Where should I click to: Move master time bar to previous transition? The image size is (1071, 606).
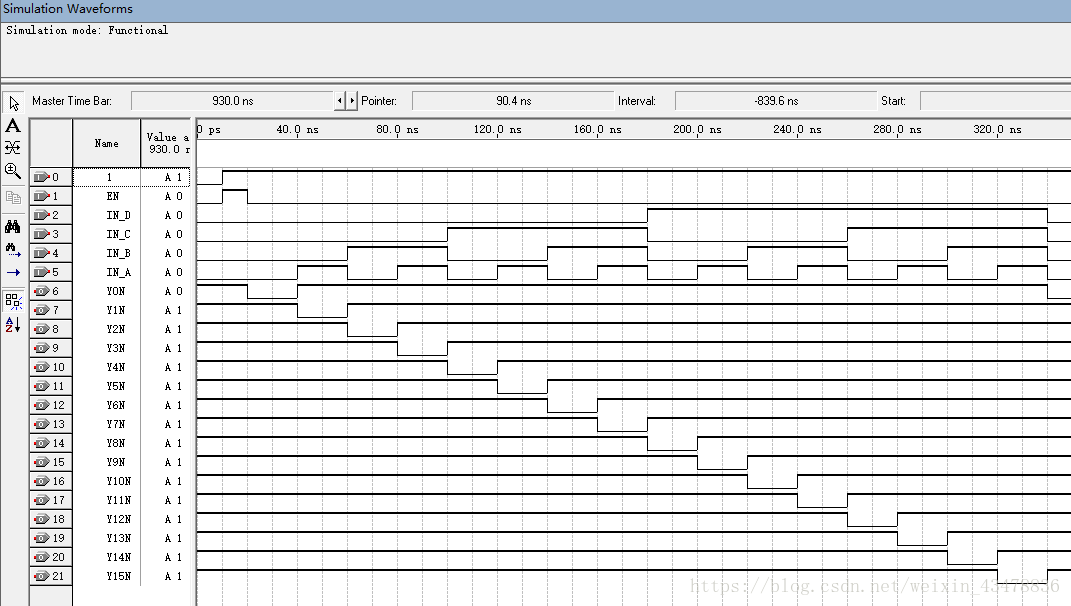coord(340,100)
